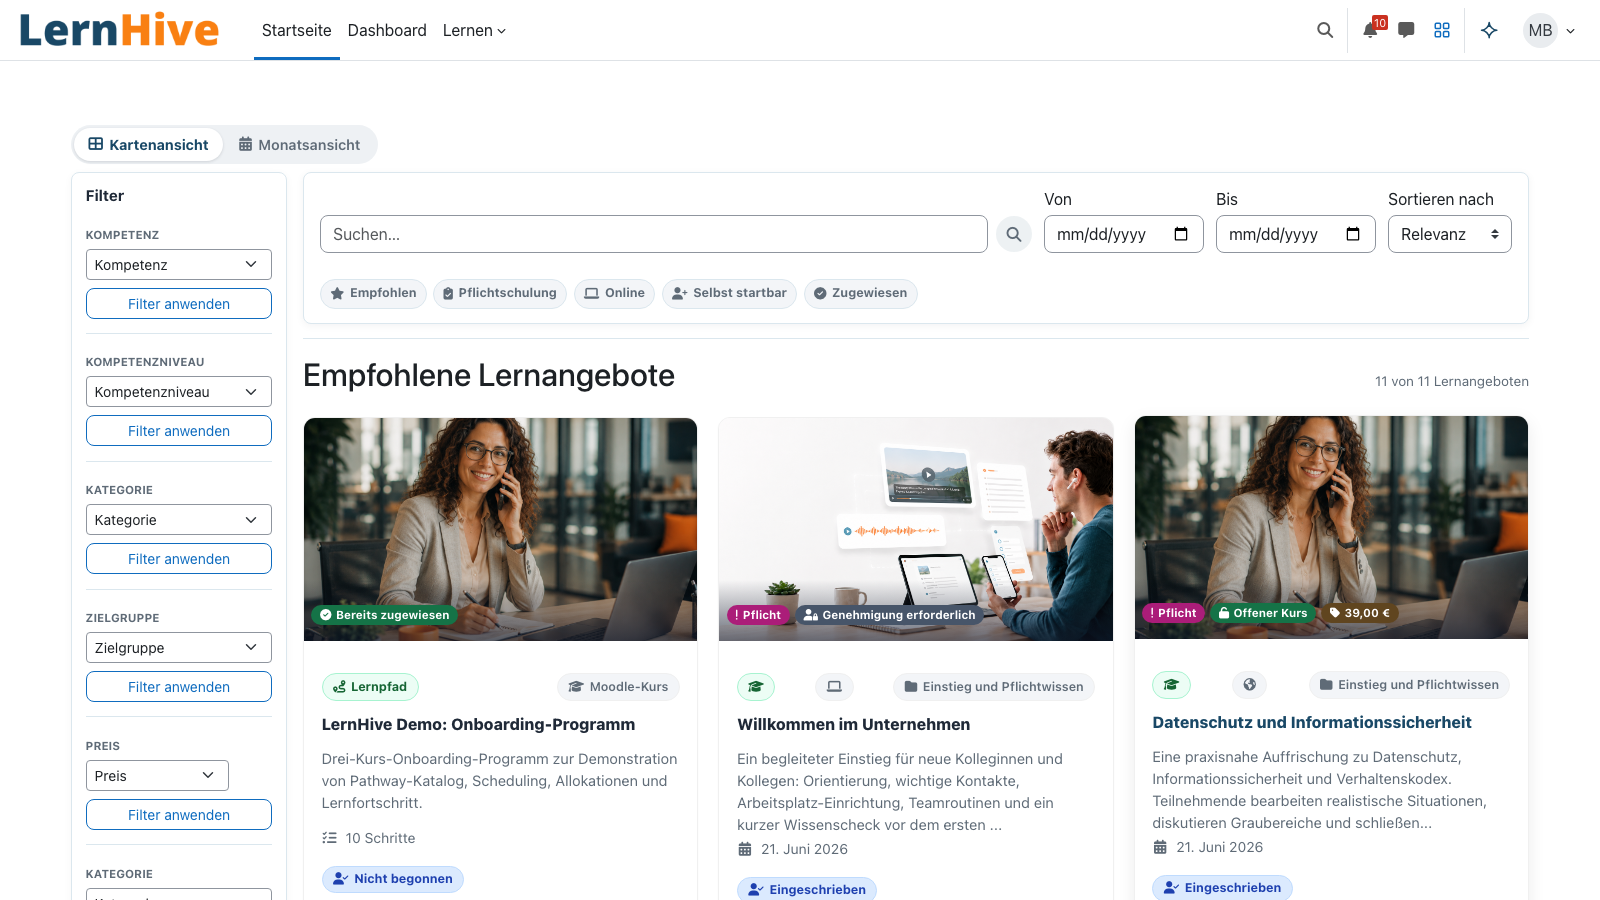Open Willkommen im Unternehmen course title
The image size is (1600, 900).
[854, 724]
